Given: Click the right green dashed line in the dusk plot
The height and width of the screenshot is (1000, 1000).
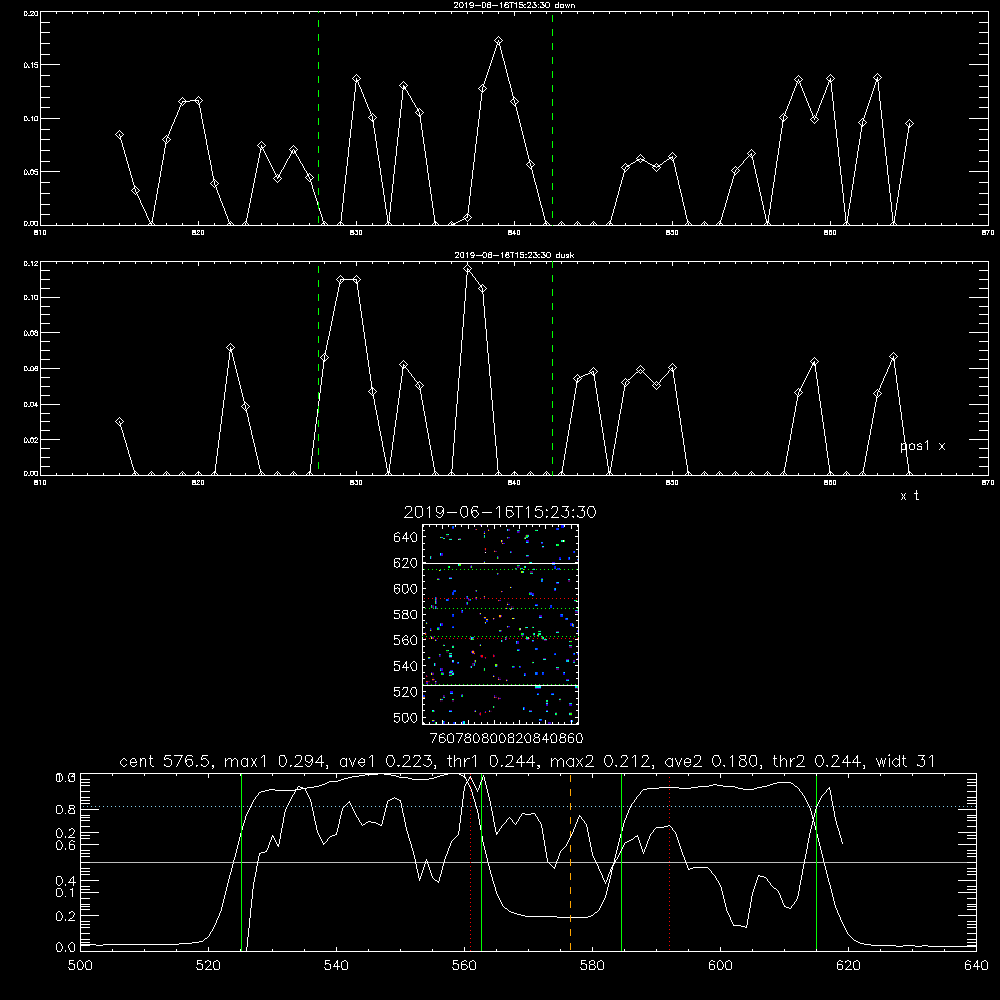Looking at the screenshot, I should coord(552,369).
